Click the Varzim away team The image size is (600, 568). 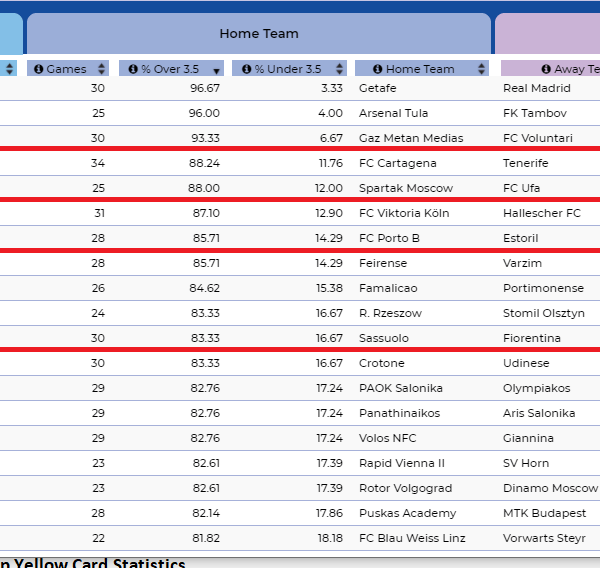[x=523, y=263]
